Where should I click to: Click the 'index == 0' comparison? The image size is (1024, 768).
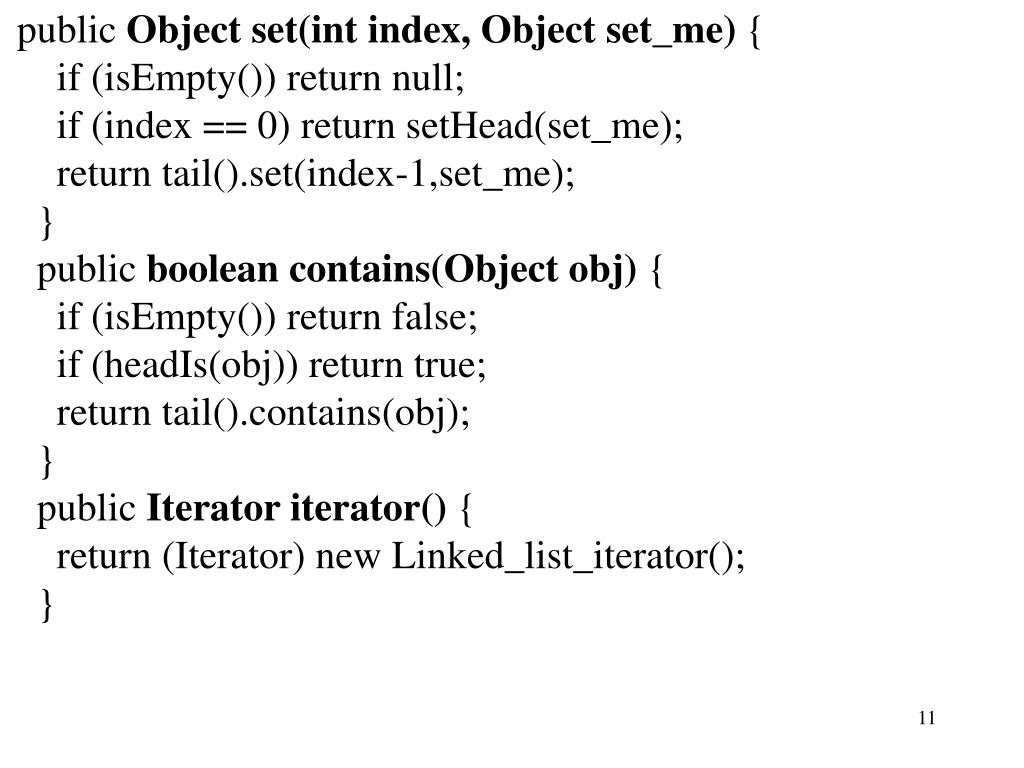(191, 127)
